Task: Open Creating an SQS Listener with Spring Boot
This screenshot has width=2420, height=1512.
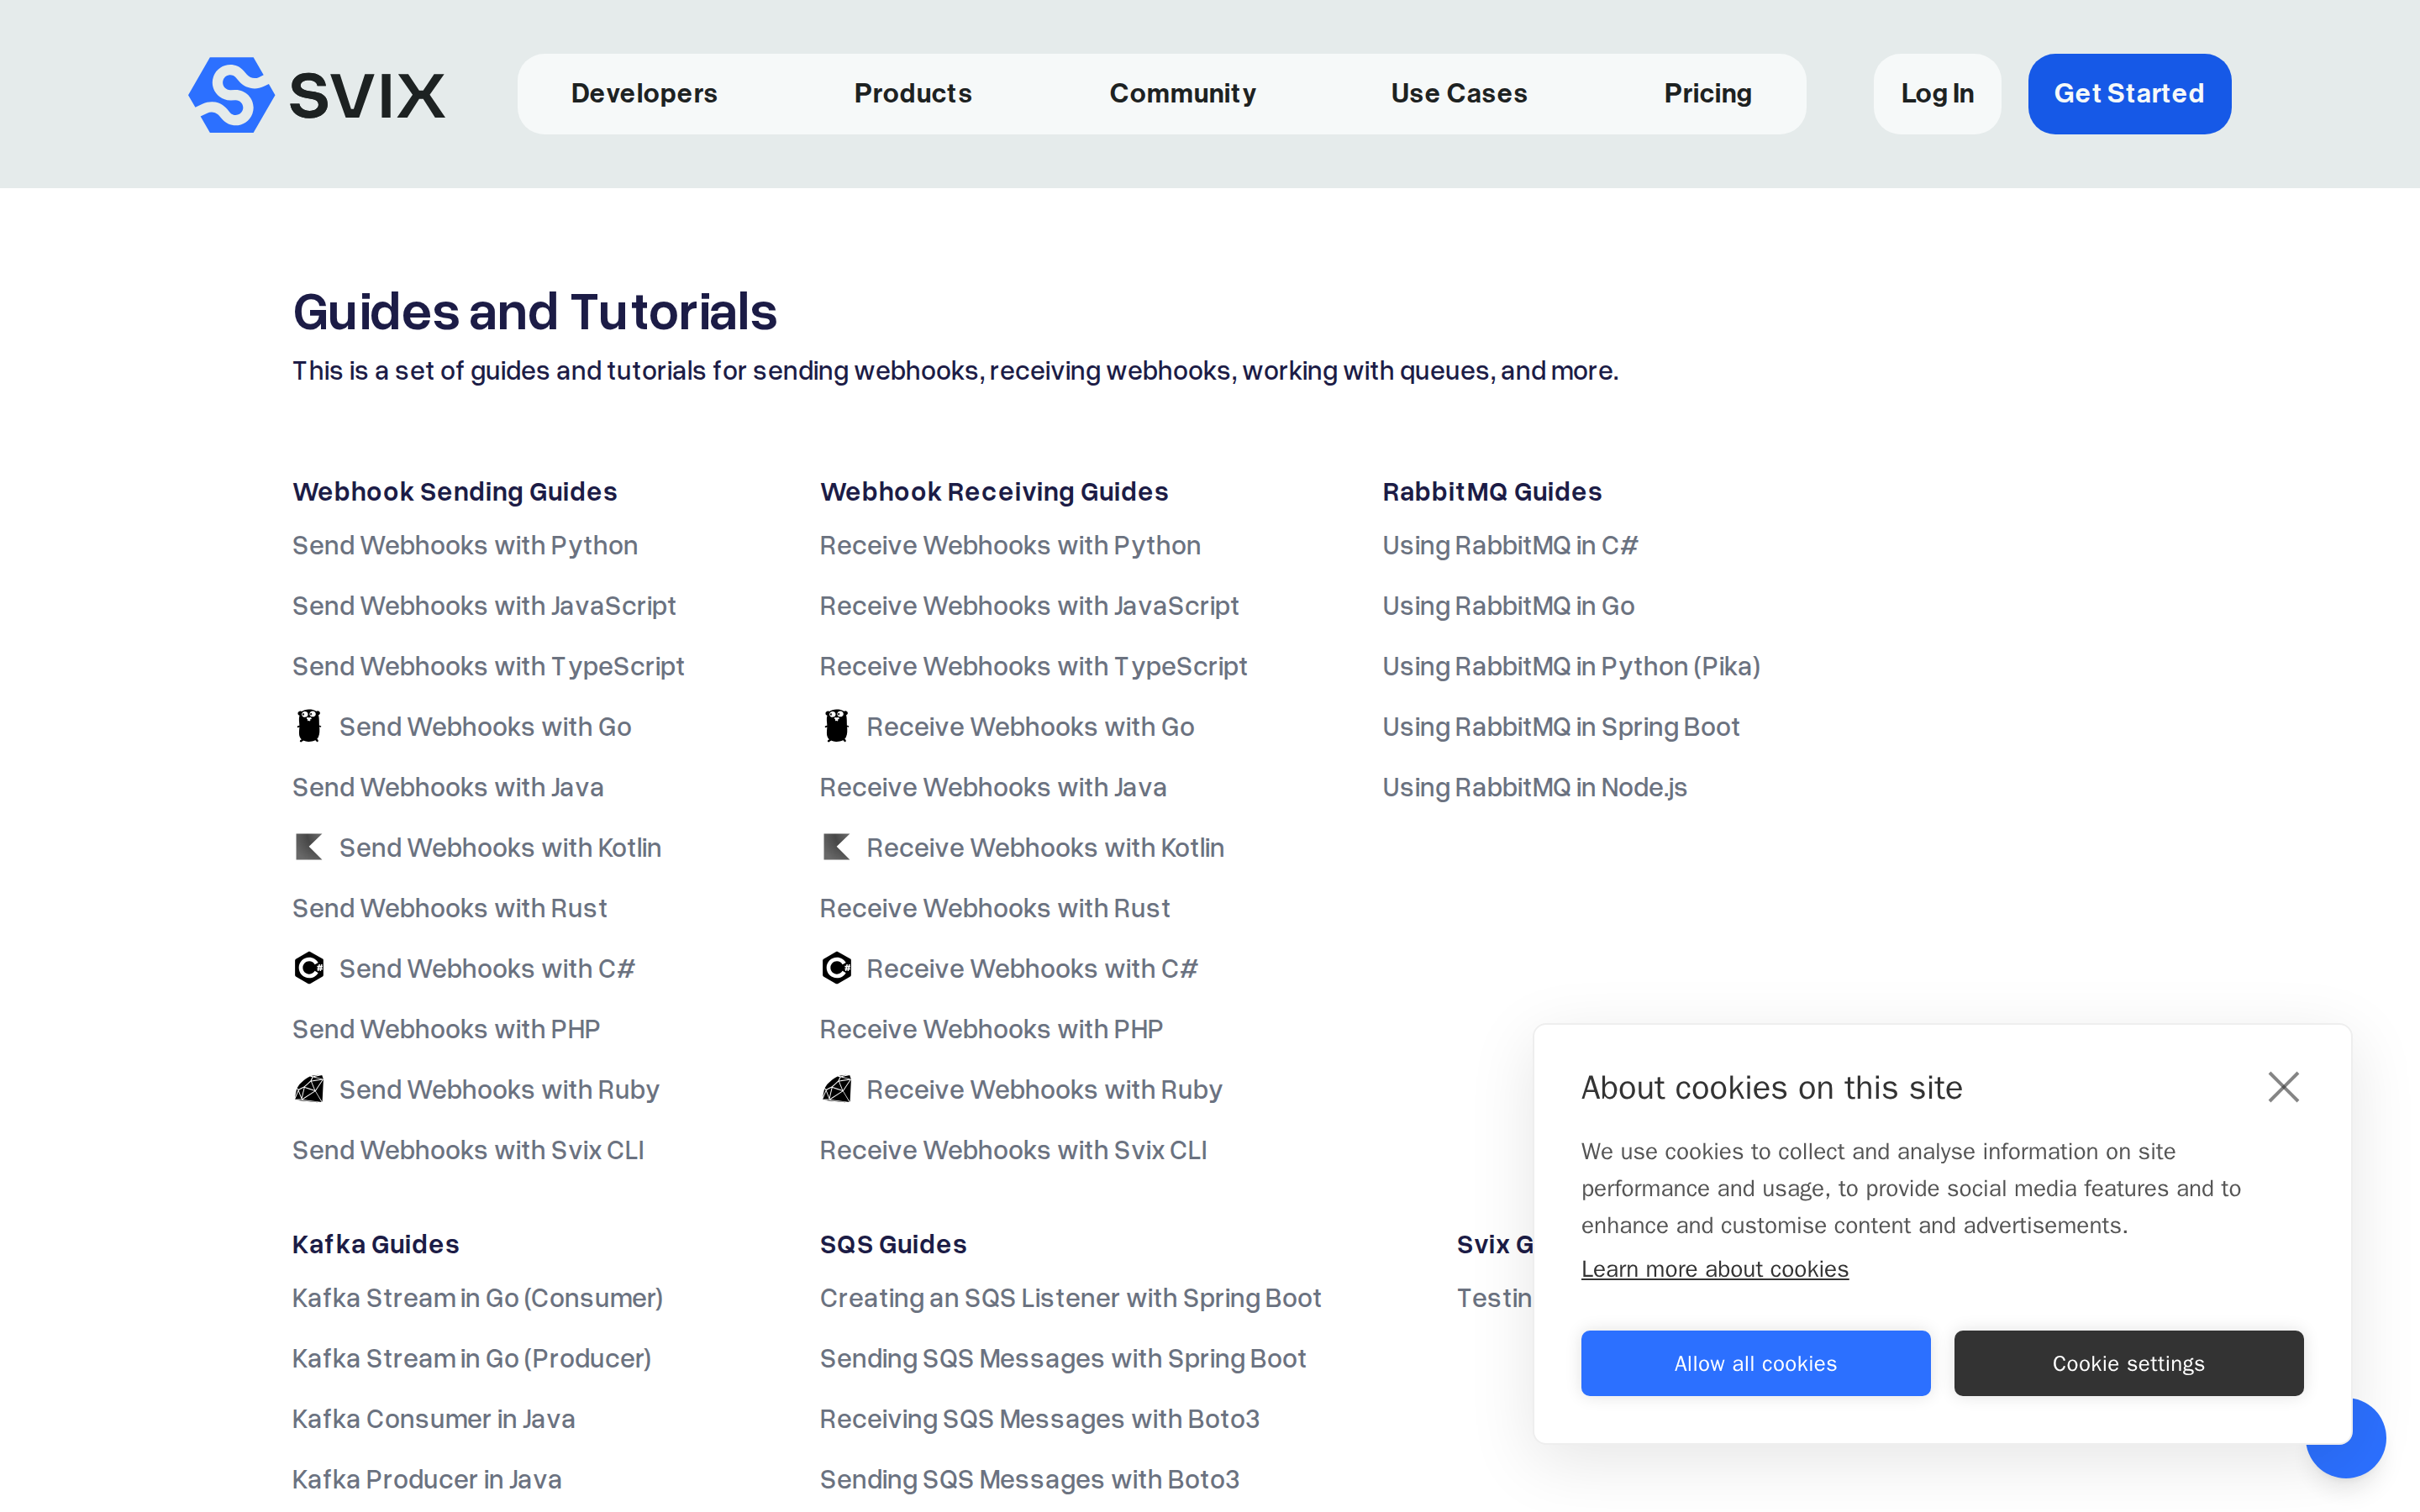Action: tap(1070, 1298)
